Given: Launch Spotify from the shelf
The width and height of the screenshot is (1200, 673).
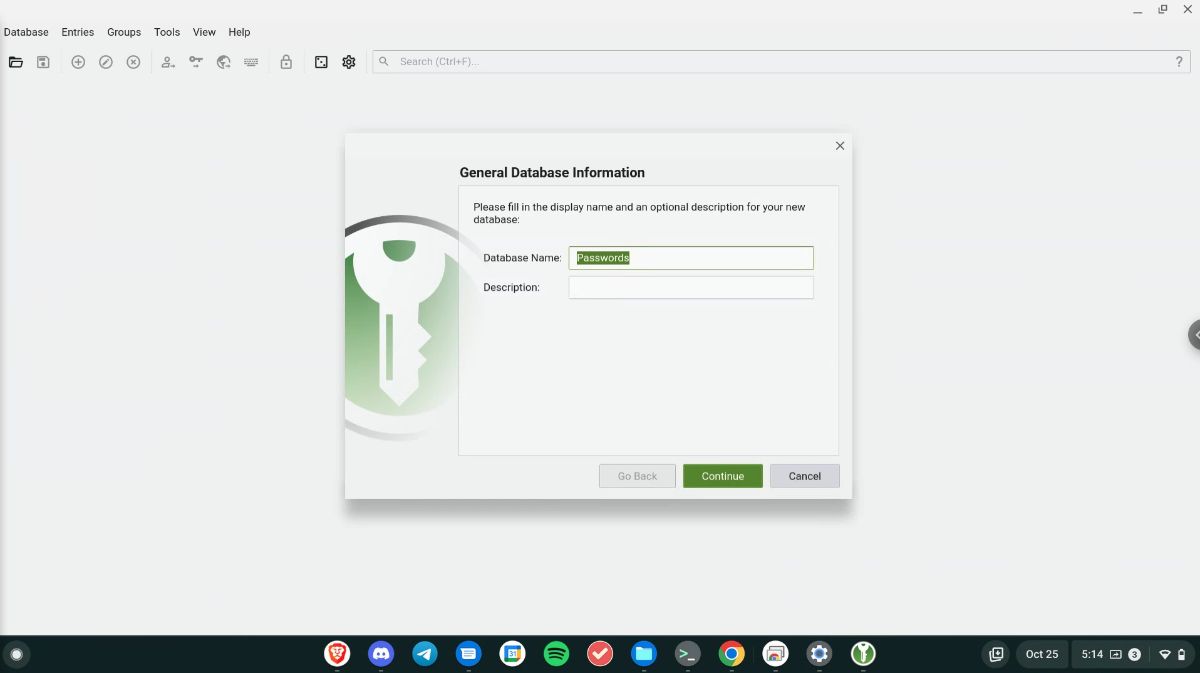Looking at the screenshot, I should tap(556, 653).
